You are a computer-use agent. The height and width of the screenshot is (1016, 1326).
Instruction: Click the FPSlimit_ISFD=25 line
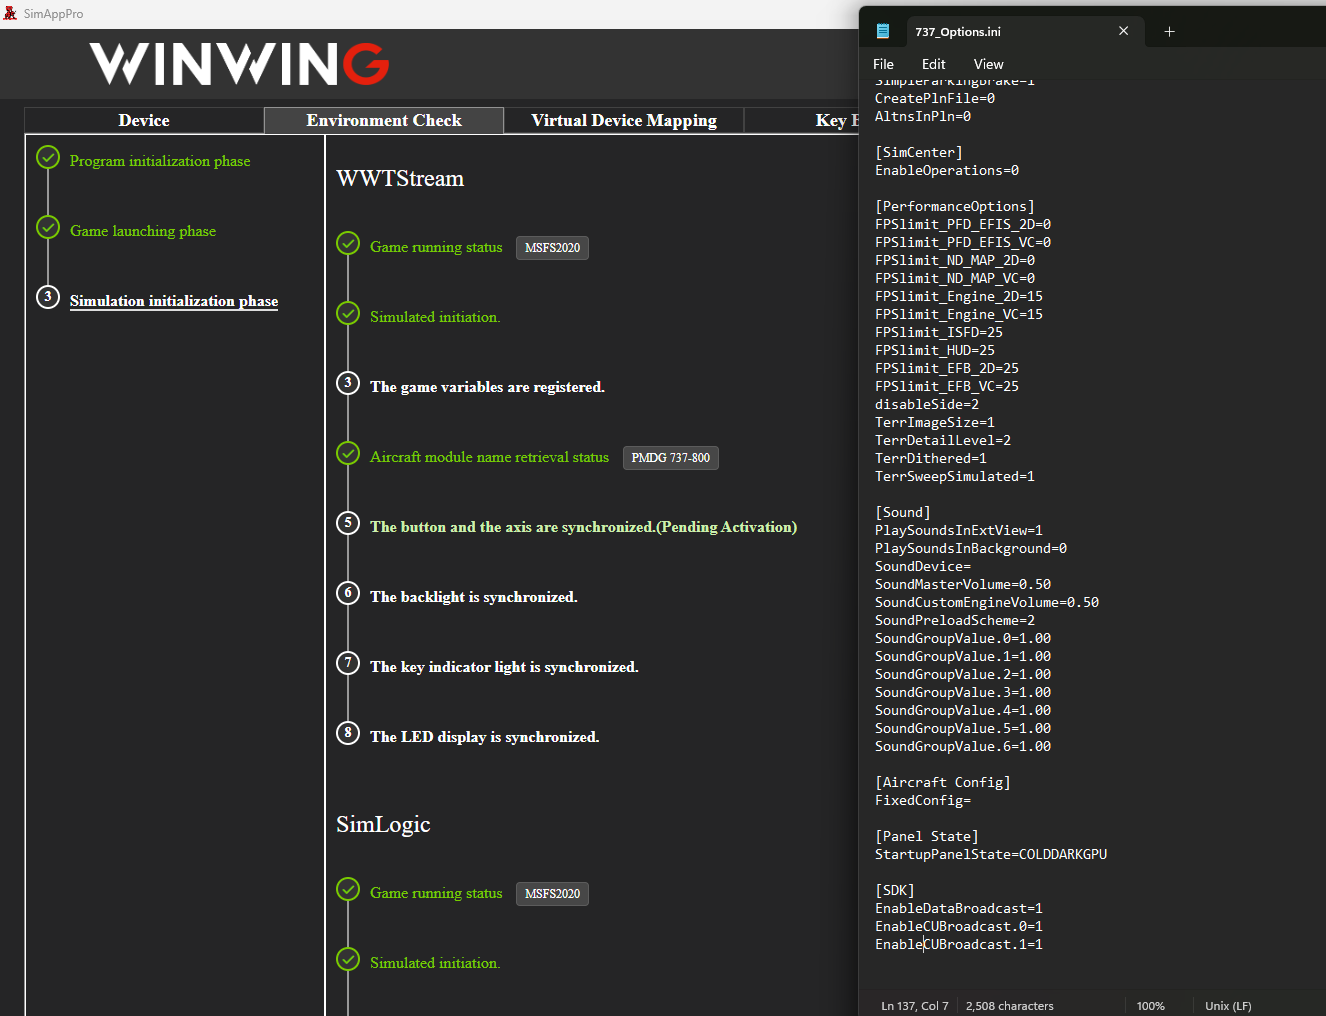[939, 333]
